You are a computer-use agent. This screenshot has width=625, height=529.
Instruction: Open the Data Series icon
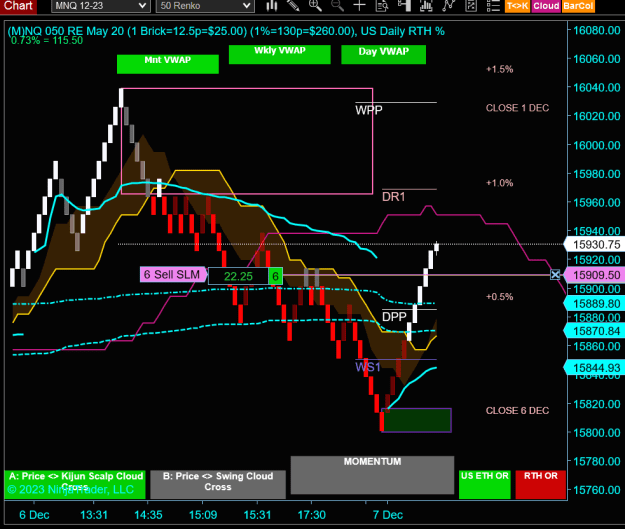[x=426, y=6]
